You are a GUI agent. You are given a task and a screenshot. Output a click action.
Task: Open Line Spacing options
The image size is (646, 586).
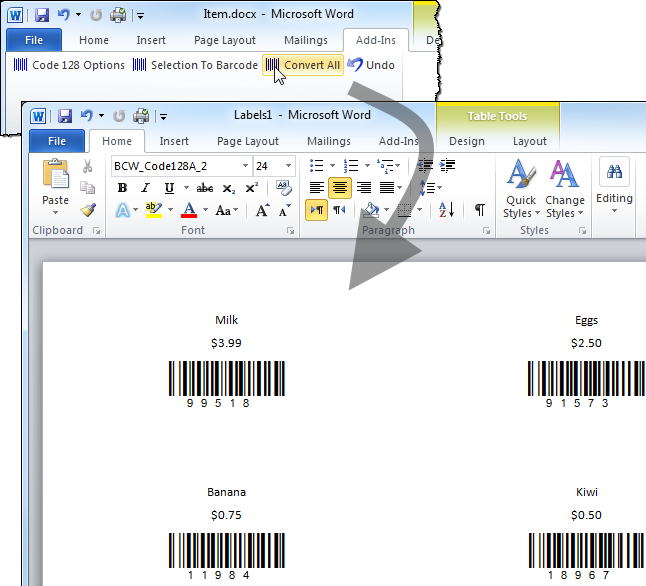pyautogui.click(x=430, y=188)
